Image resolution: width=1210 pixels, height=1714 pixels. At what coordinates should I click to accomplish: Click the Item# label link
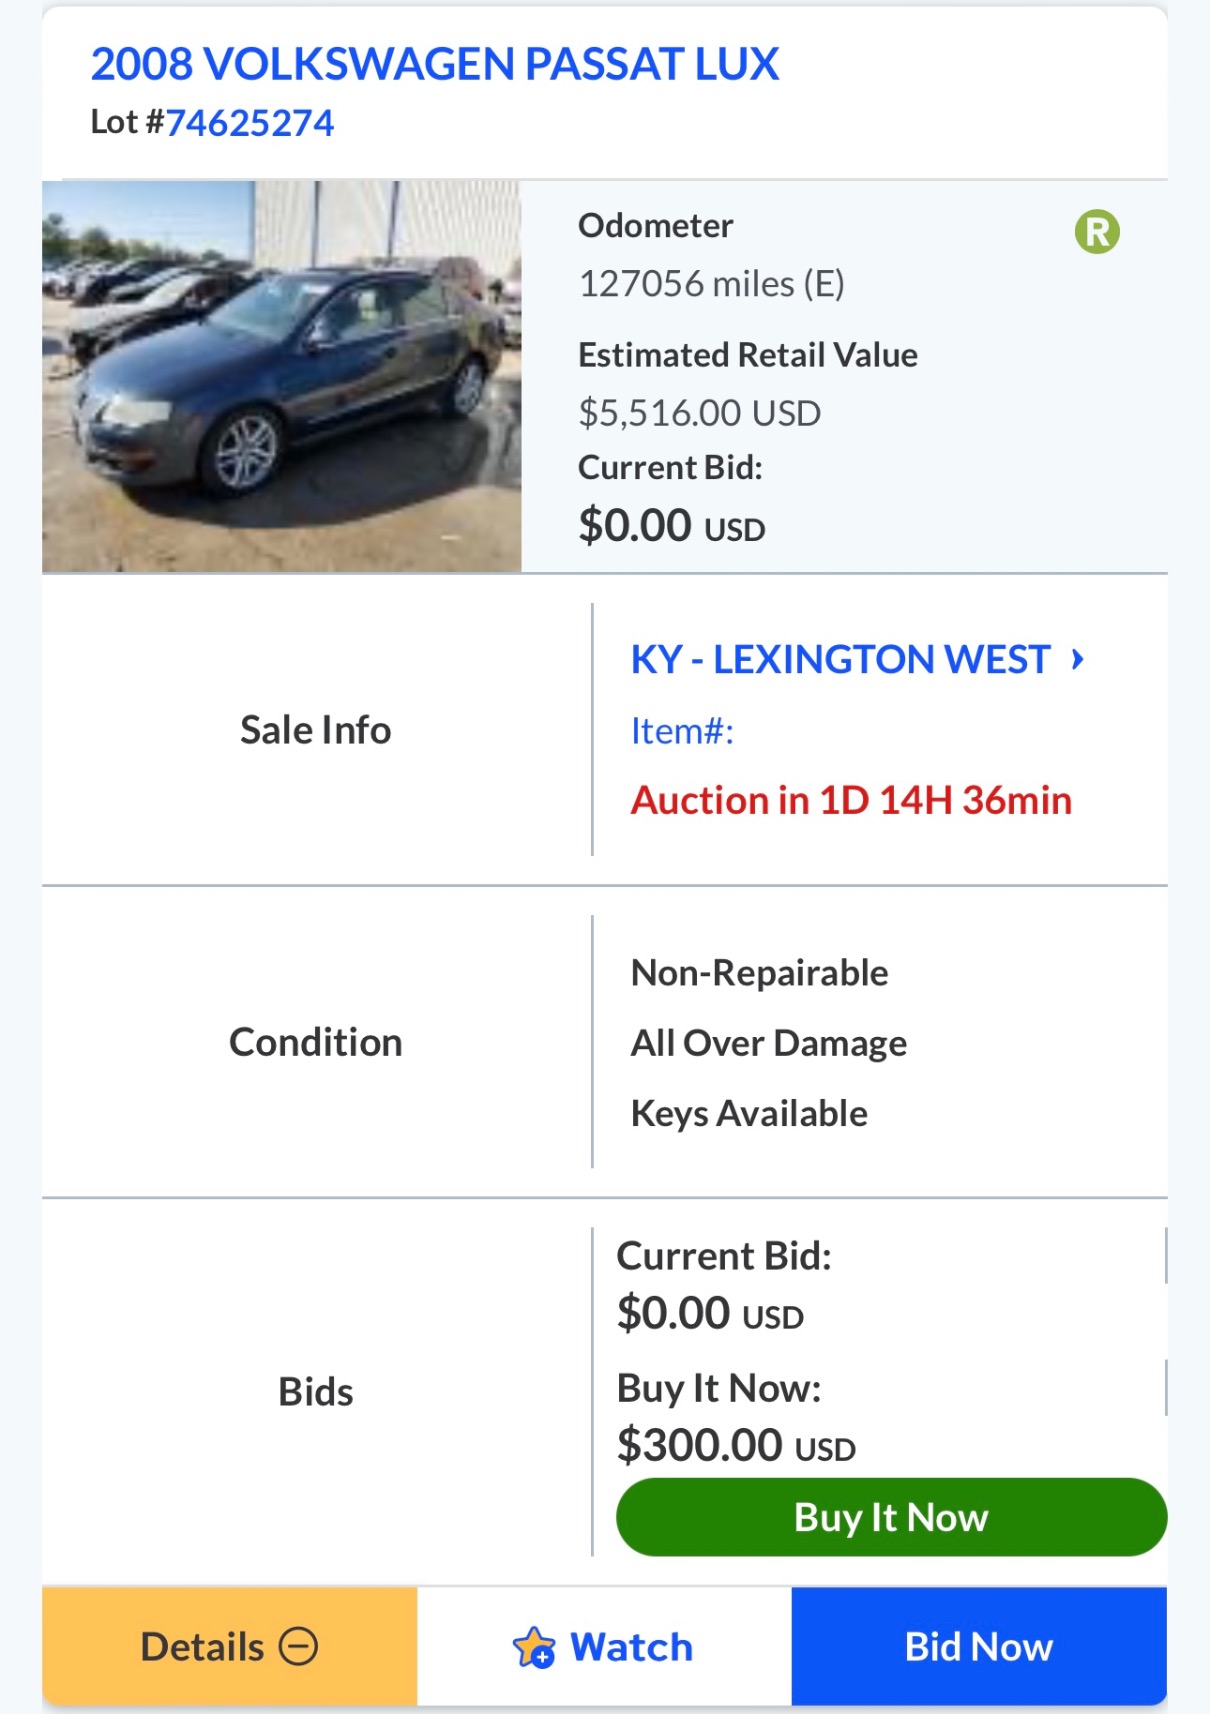click(682, 731)
